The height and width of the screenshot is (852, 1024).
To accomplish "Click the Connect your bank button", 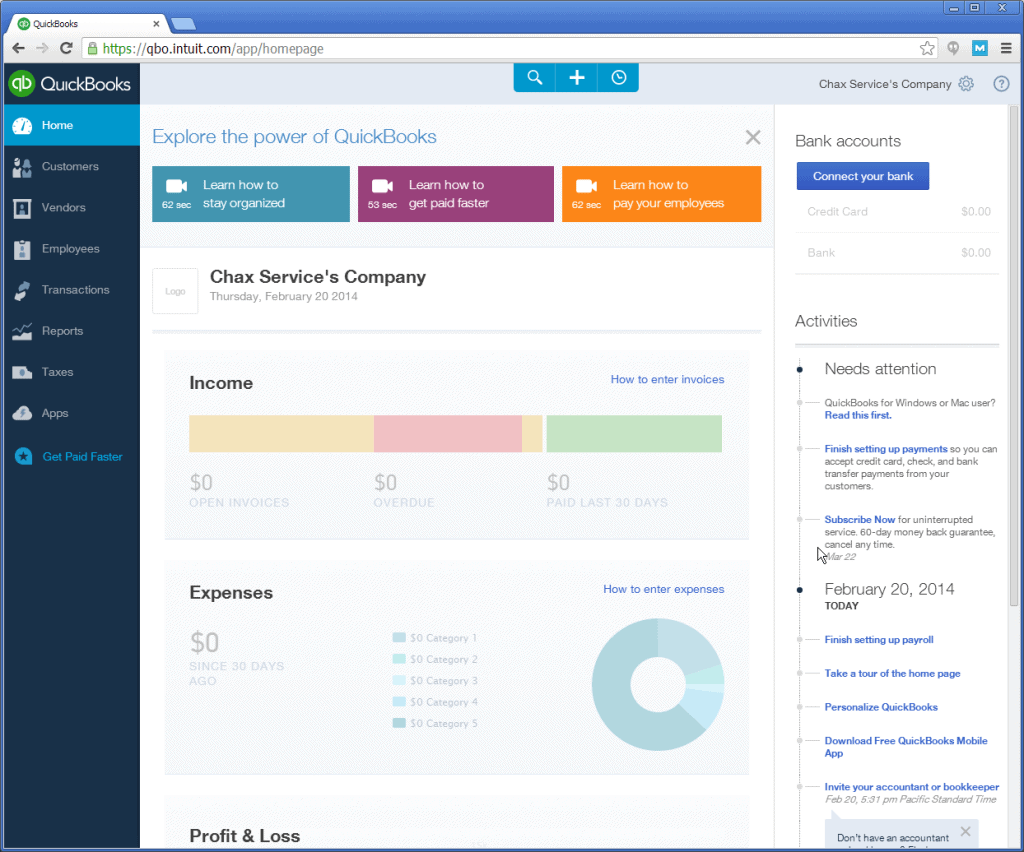I will 863,176.
